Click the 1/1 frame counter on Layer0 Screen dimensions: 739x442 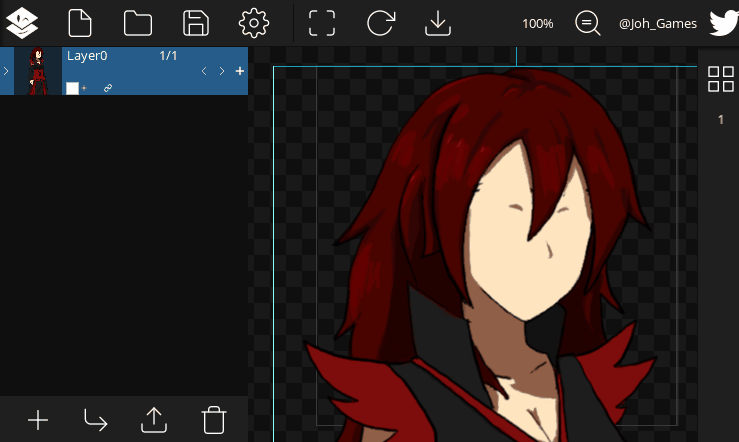pyautogui.click(x=168, y=56)
